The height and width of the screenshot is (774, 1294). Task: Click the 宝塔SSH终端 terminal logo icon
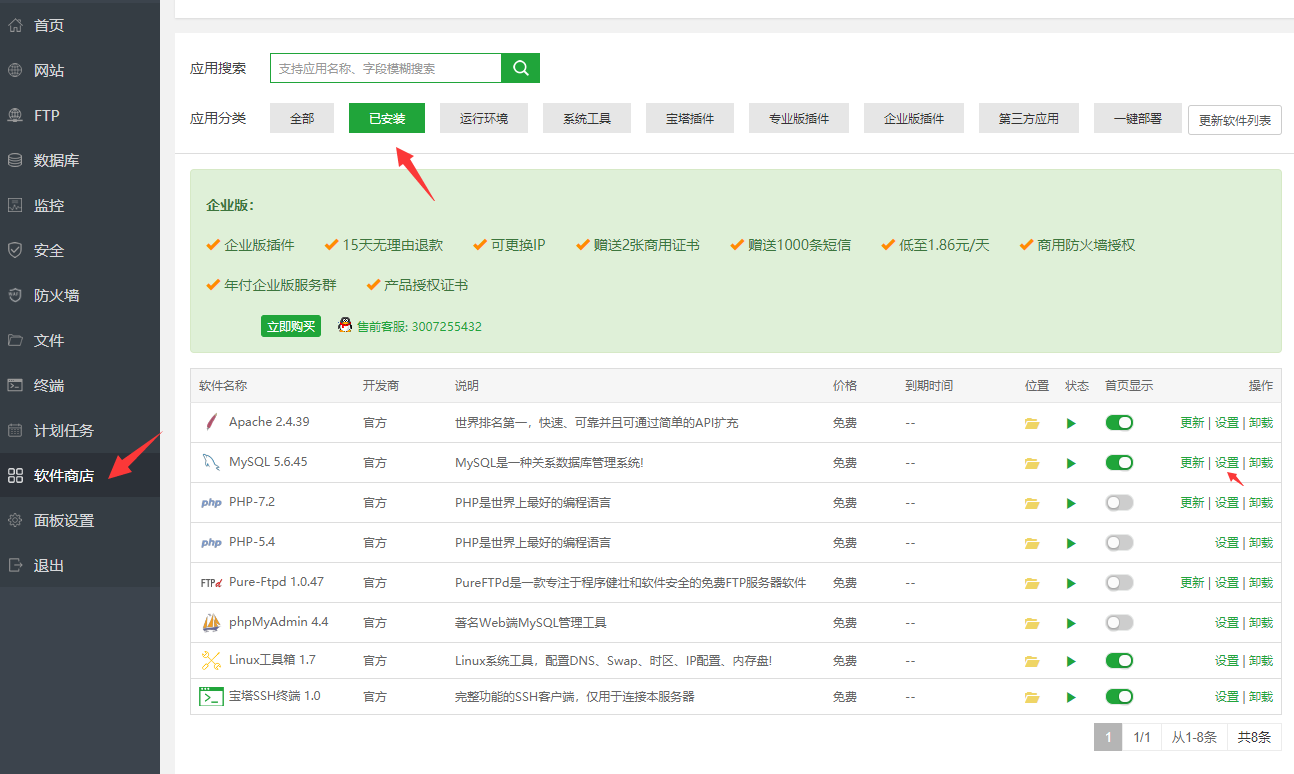211,696
